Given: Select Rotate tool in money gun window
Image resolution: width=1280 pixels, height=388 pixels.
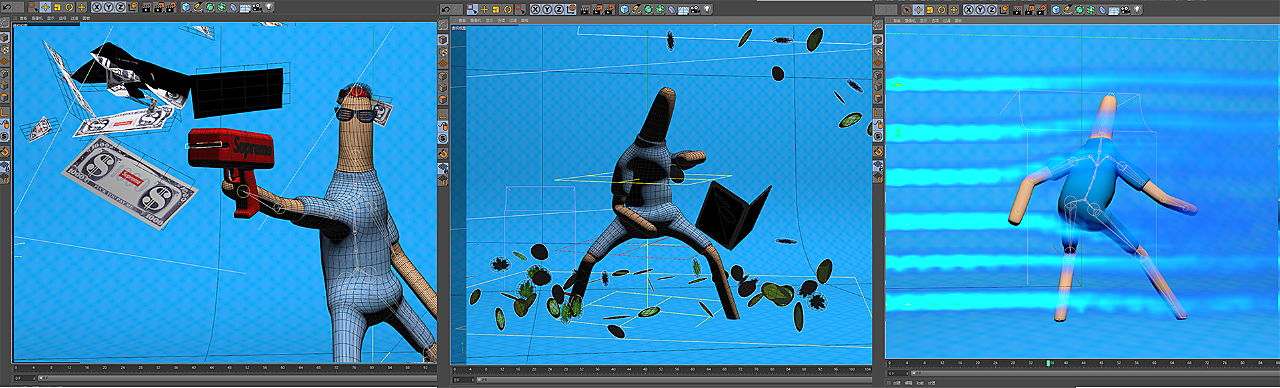Looking at the screenshot, I should (x=69, y=7).
